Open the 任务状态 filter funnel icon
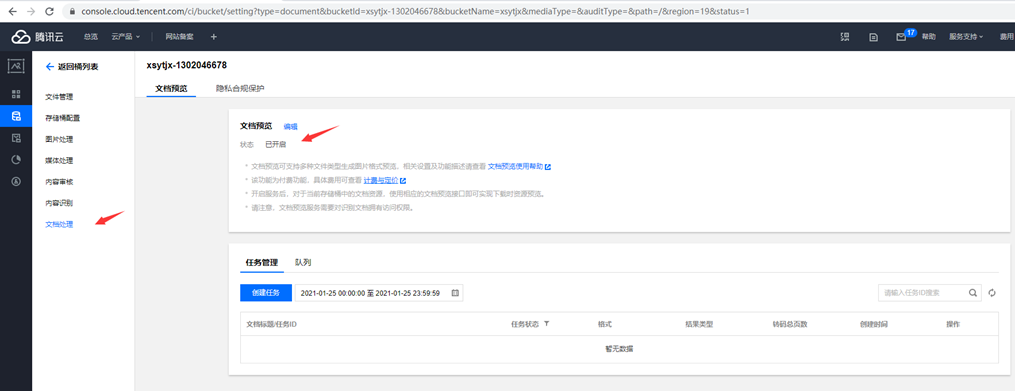 coord(546,323)
